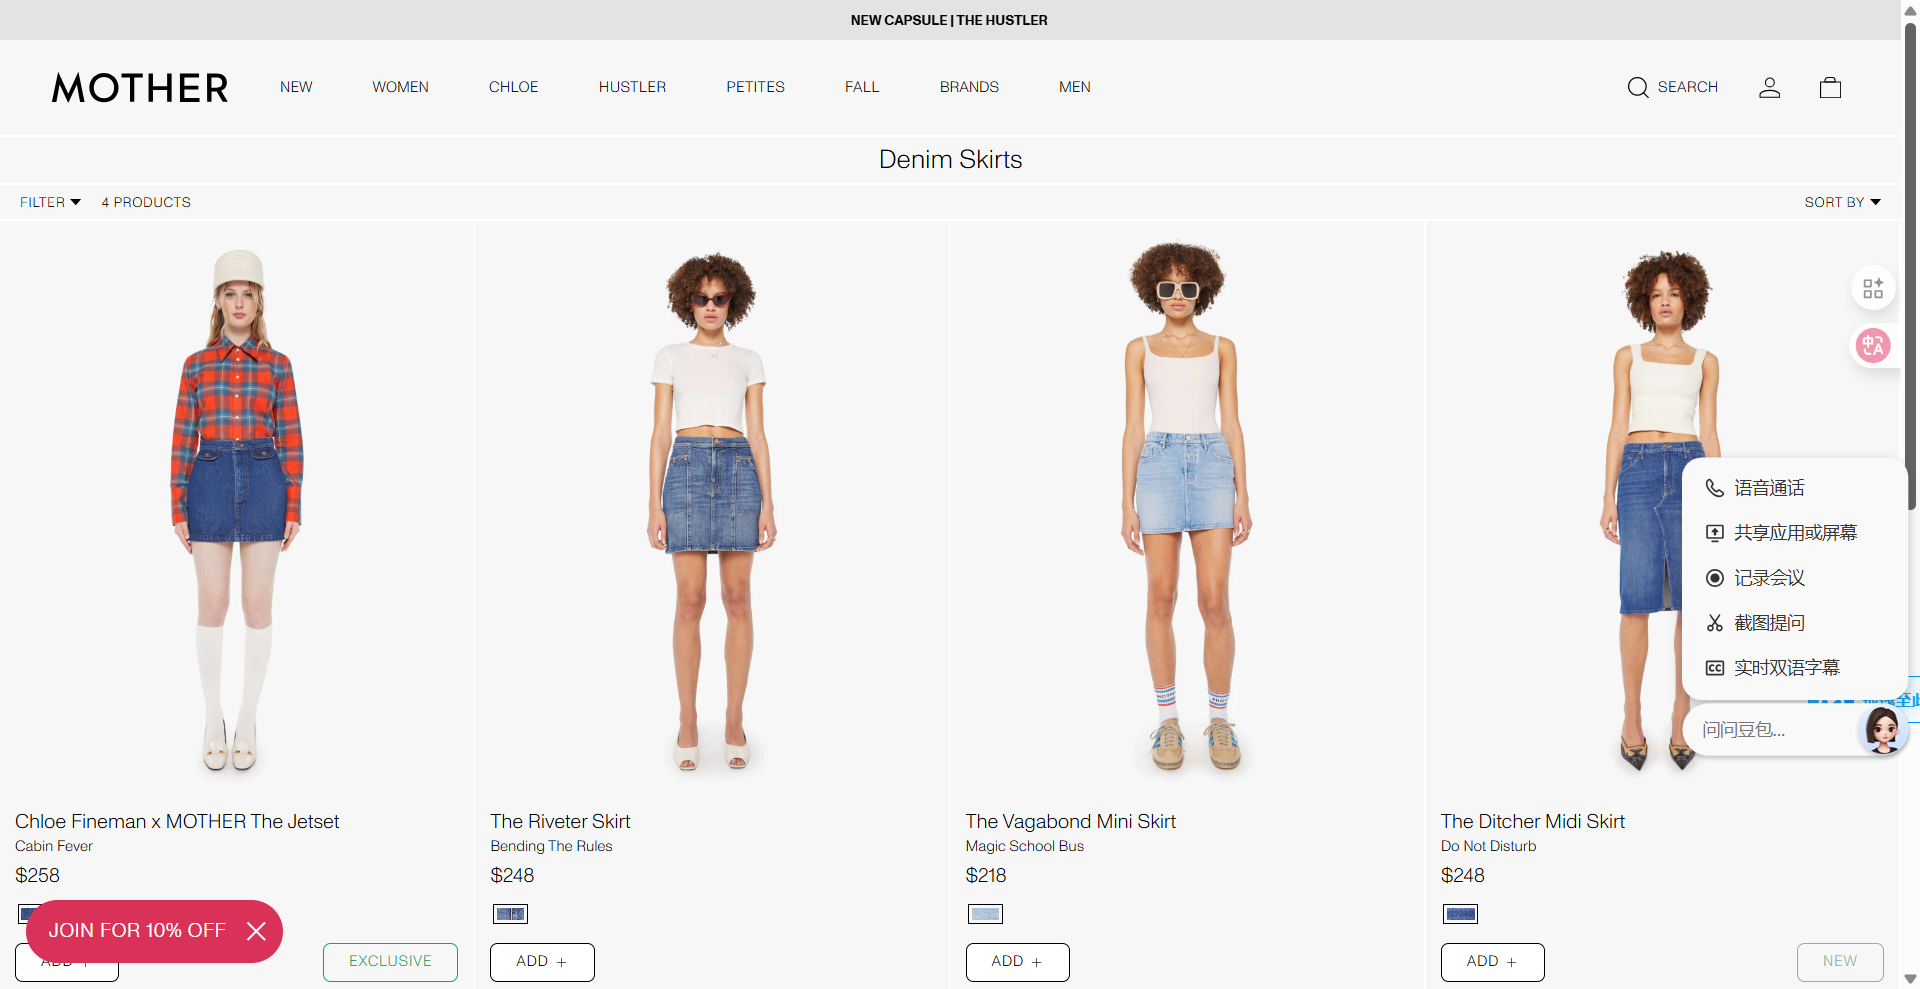Click the share screen icon
Image resolution: width=1920 pixels, height=989 pixels.
1714,533
